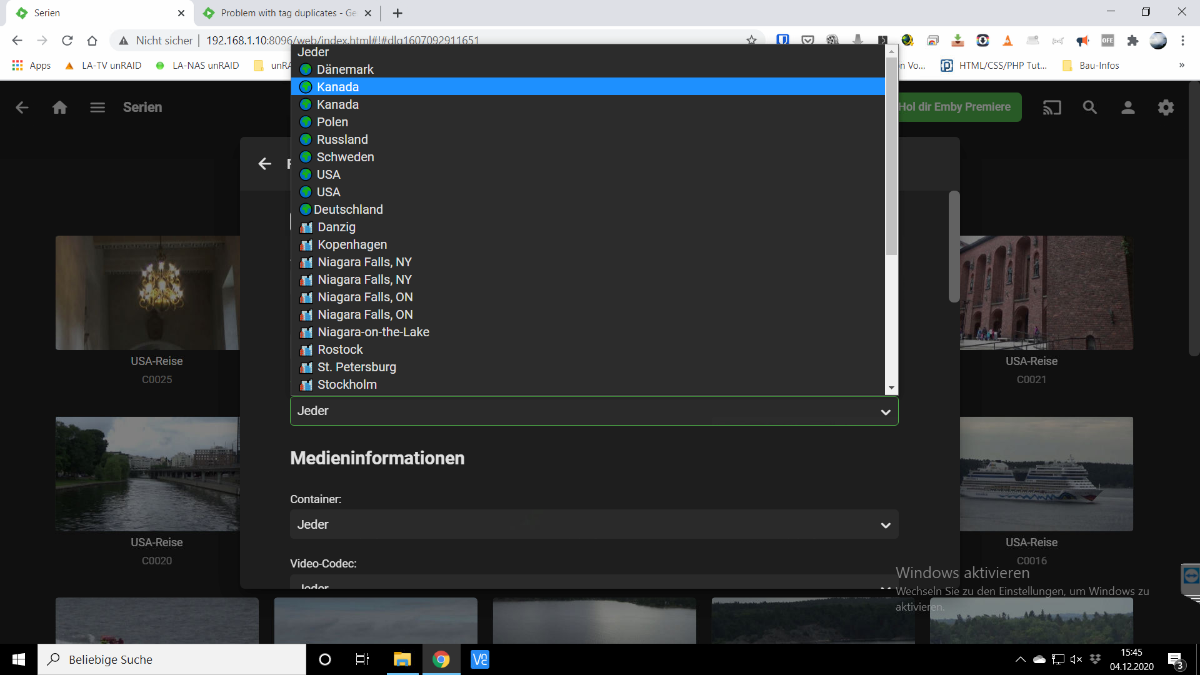Viewport: 1200px width, 675px height.
Task: Click the Chrome icon on the taskbar
Action: (441, 659)
